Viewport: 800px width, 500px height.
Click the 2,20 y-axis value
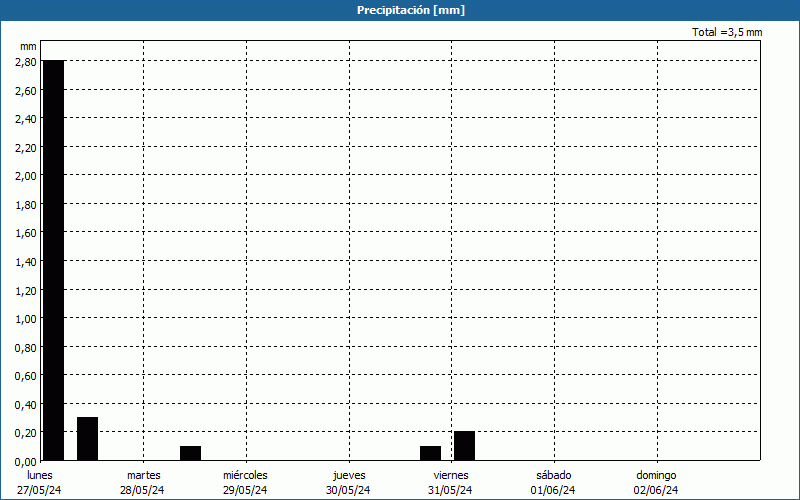pyautogui.click(x=27, y=147)
